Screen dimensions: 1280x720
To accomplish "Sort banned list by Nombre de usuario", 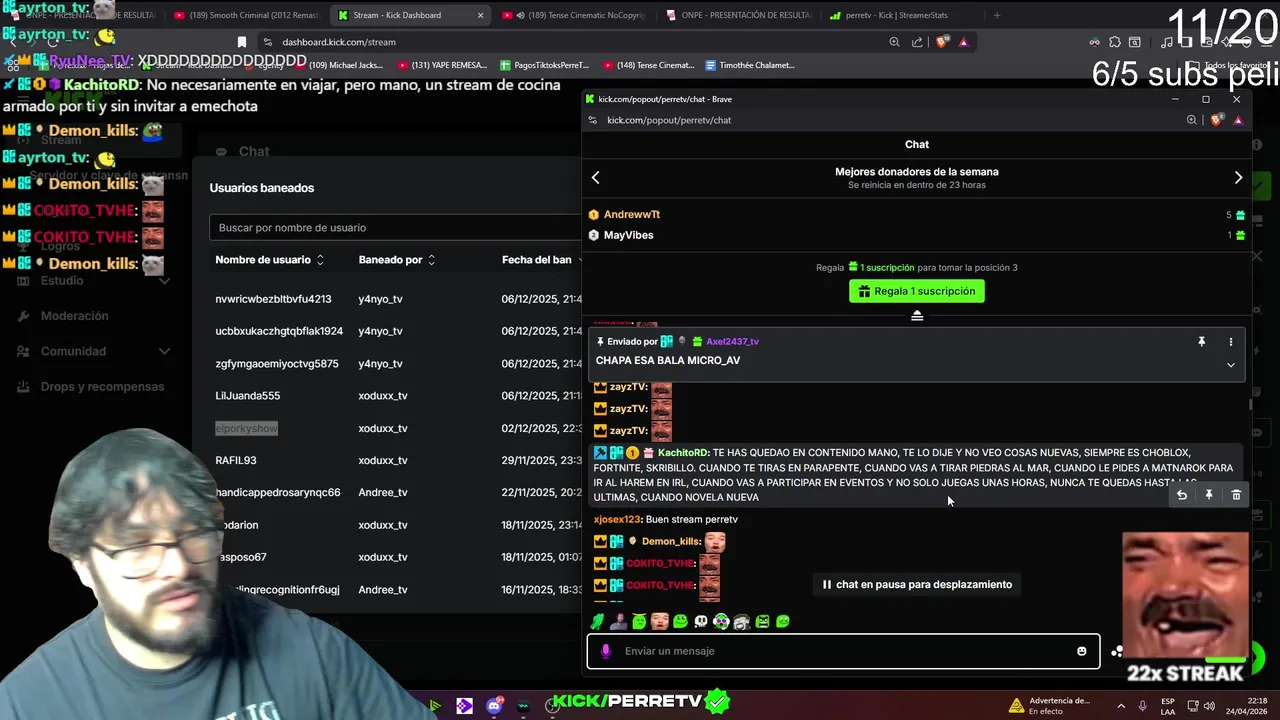I will pos(269,260).
